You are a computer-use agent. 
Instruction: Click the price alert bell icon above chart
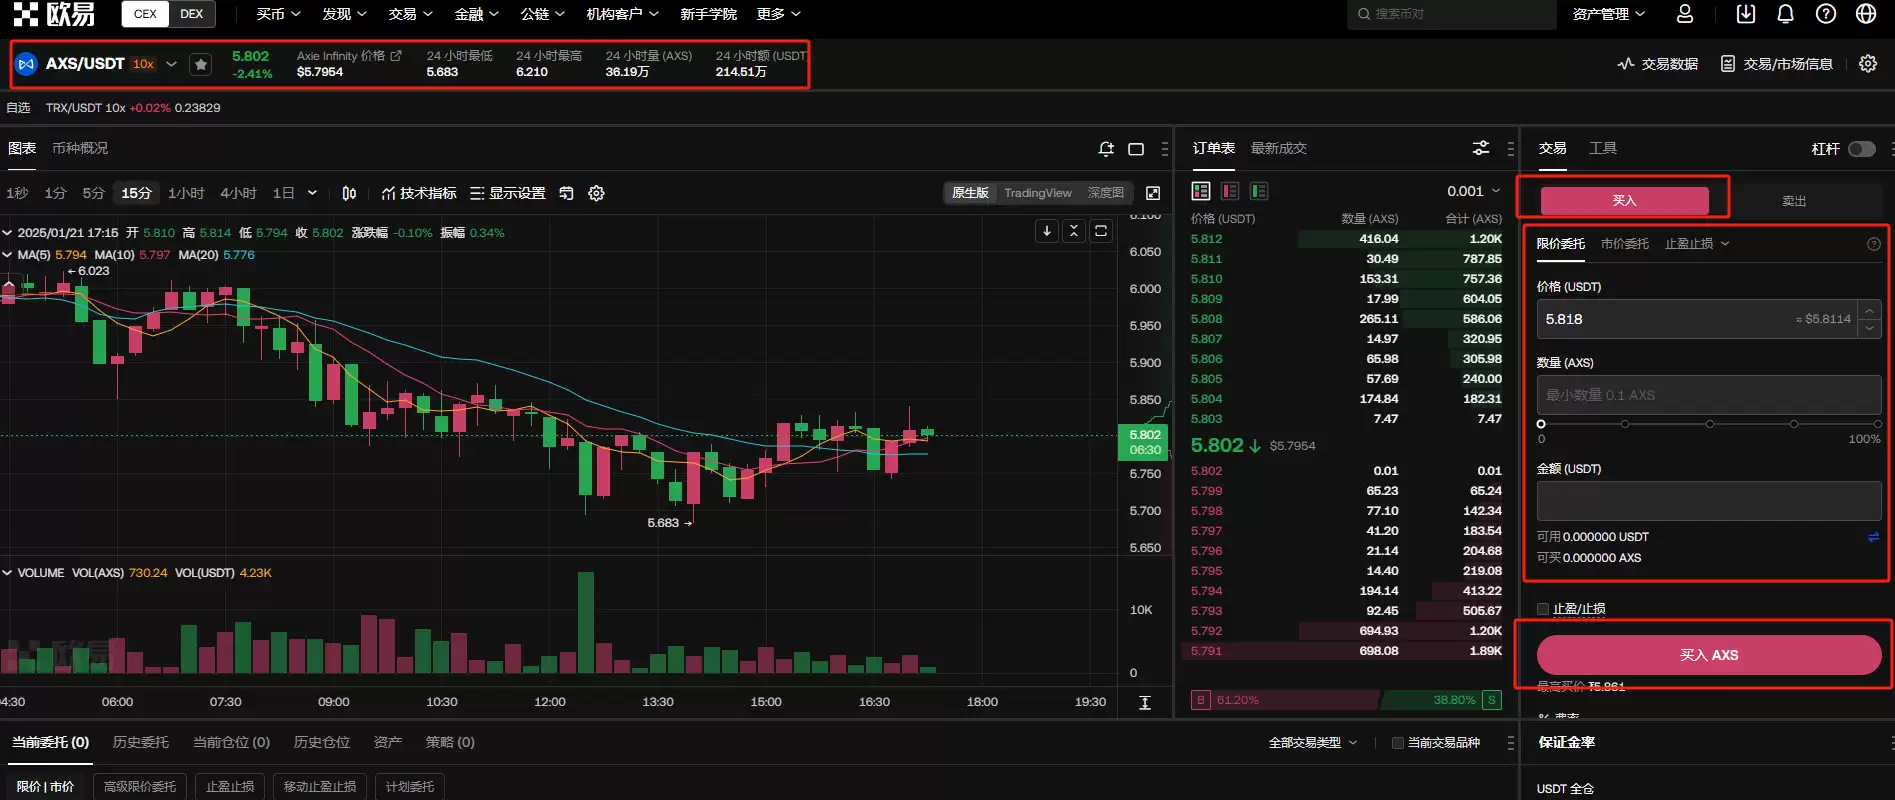coord(1106,149)
